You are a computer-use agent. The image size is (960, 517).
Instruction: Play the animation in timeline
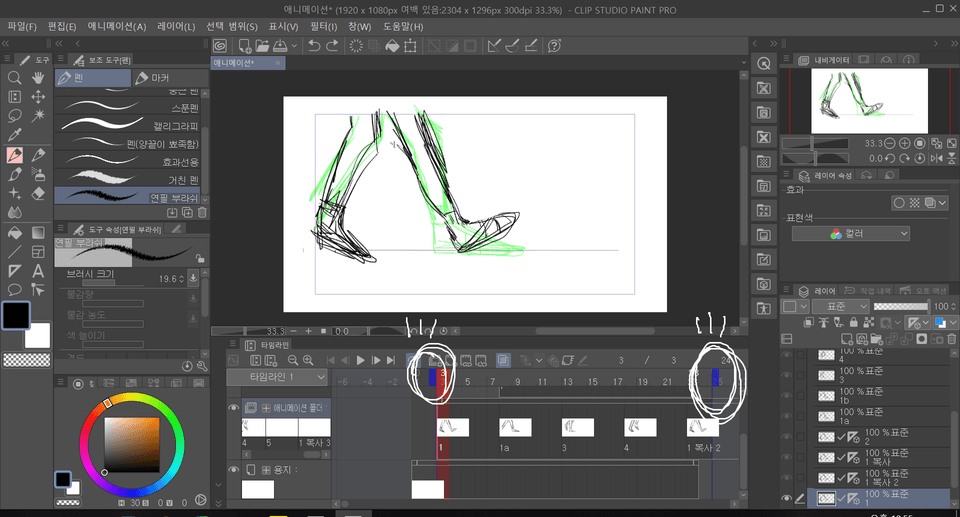pos(361,360)
